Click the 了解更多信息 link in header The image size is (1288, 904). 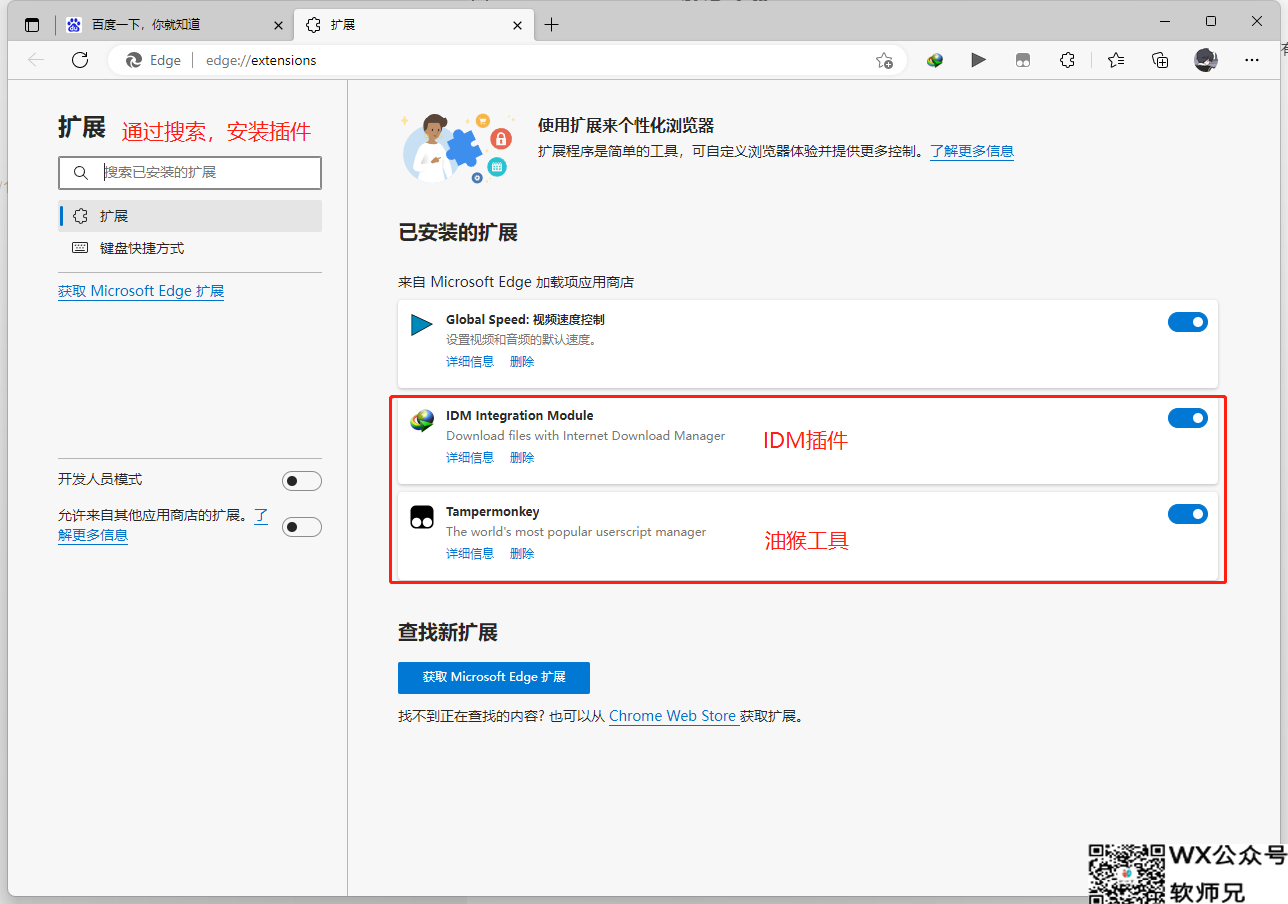(972, 151)
